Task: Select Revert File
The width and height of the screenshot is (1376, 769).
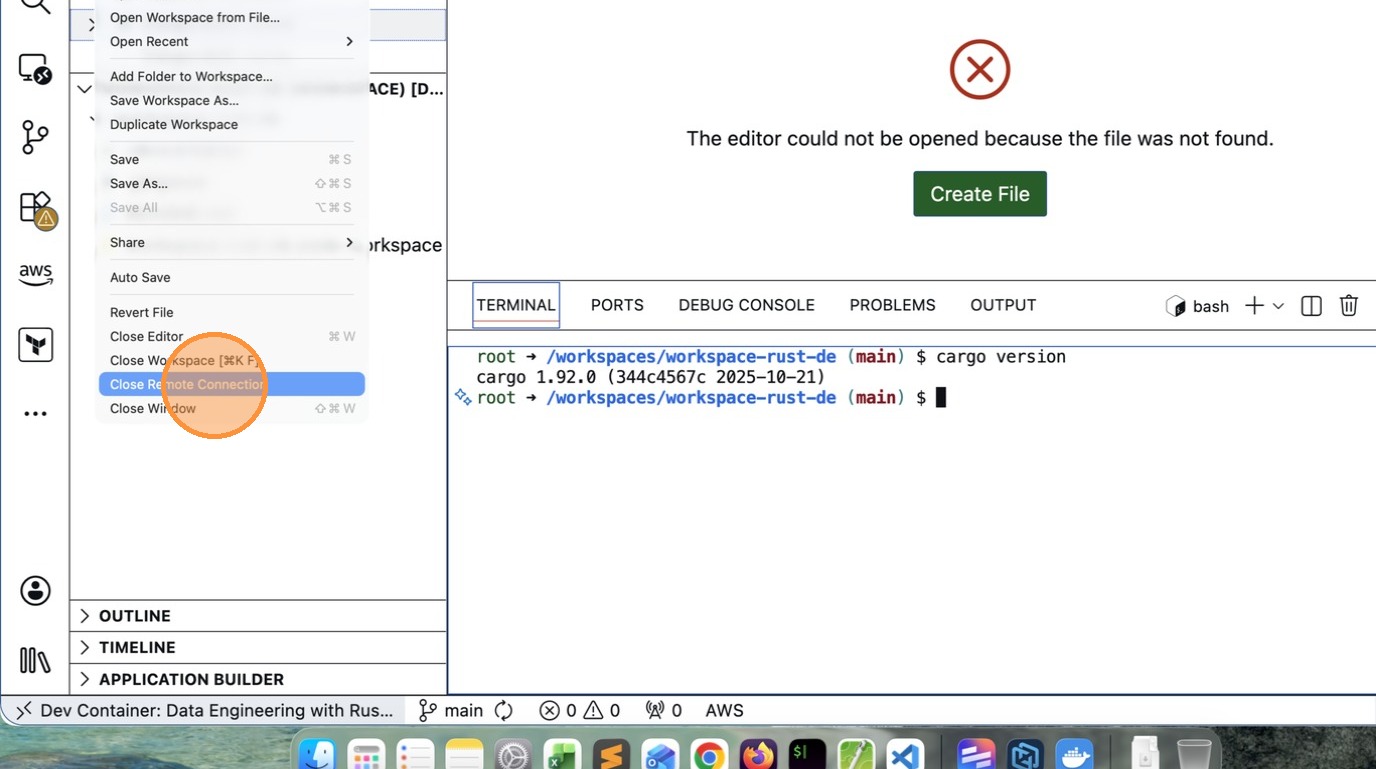Action: [231, 312]
